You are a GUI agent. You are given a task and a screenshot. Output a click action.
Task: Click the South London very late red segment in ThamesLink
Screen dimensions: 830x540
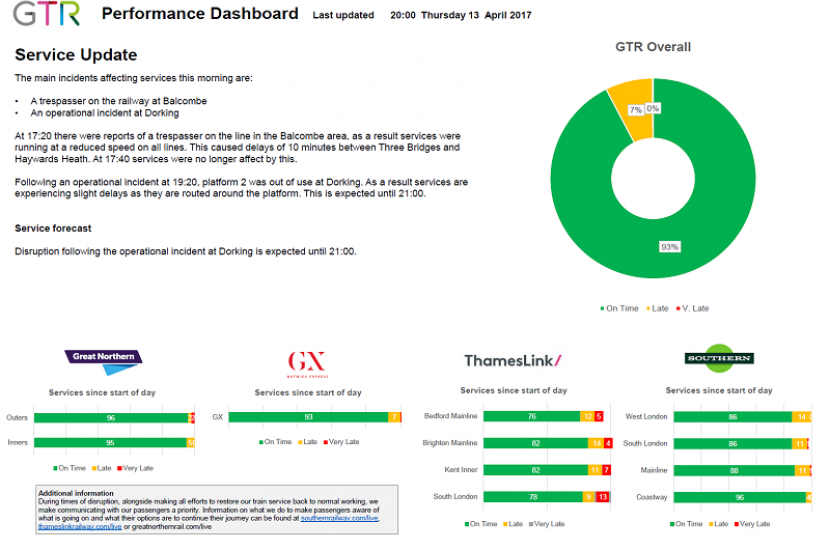602,496
